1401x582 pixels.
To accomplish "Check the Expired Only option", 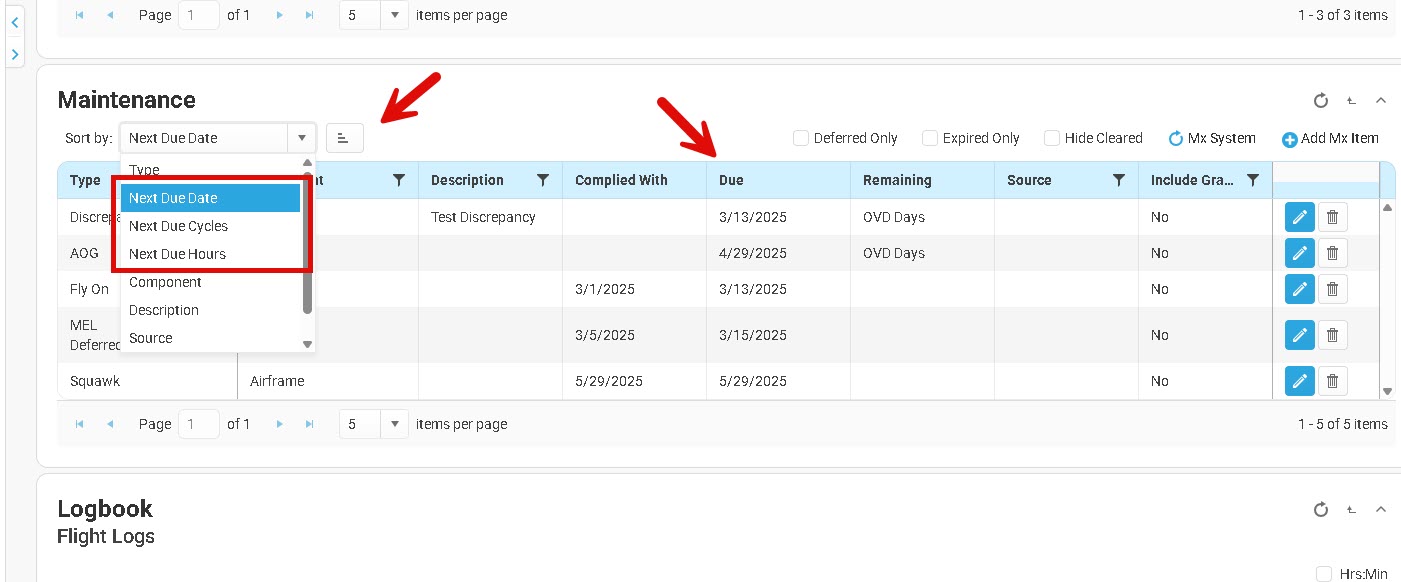I will [930, 138].
